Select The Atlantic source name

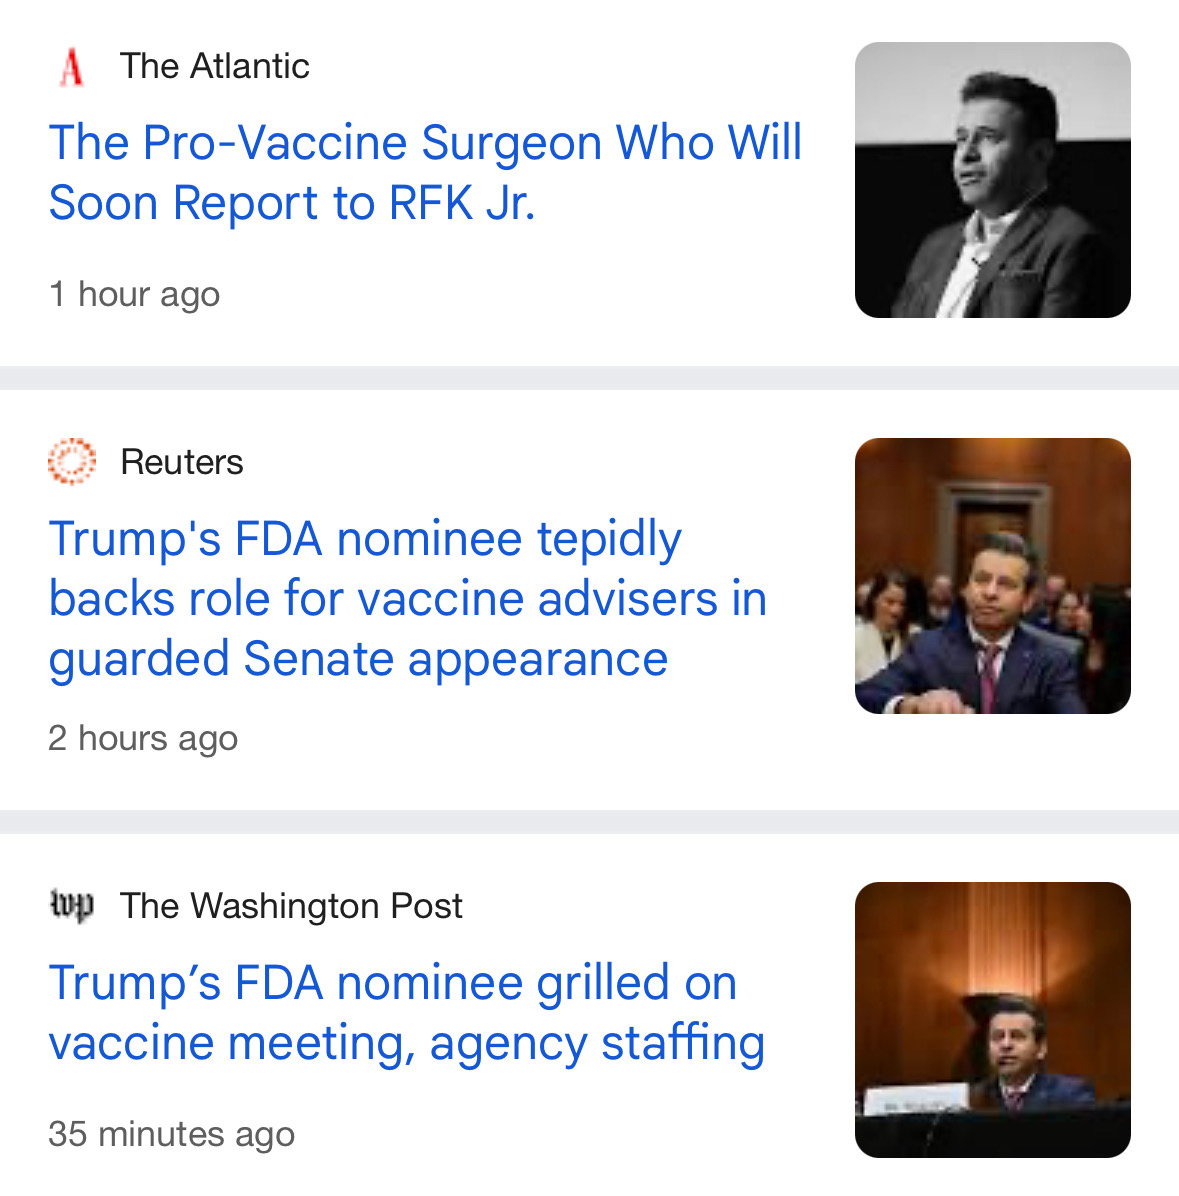coord(214,66)
